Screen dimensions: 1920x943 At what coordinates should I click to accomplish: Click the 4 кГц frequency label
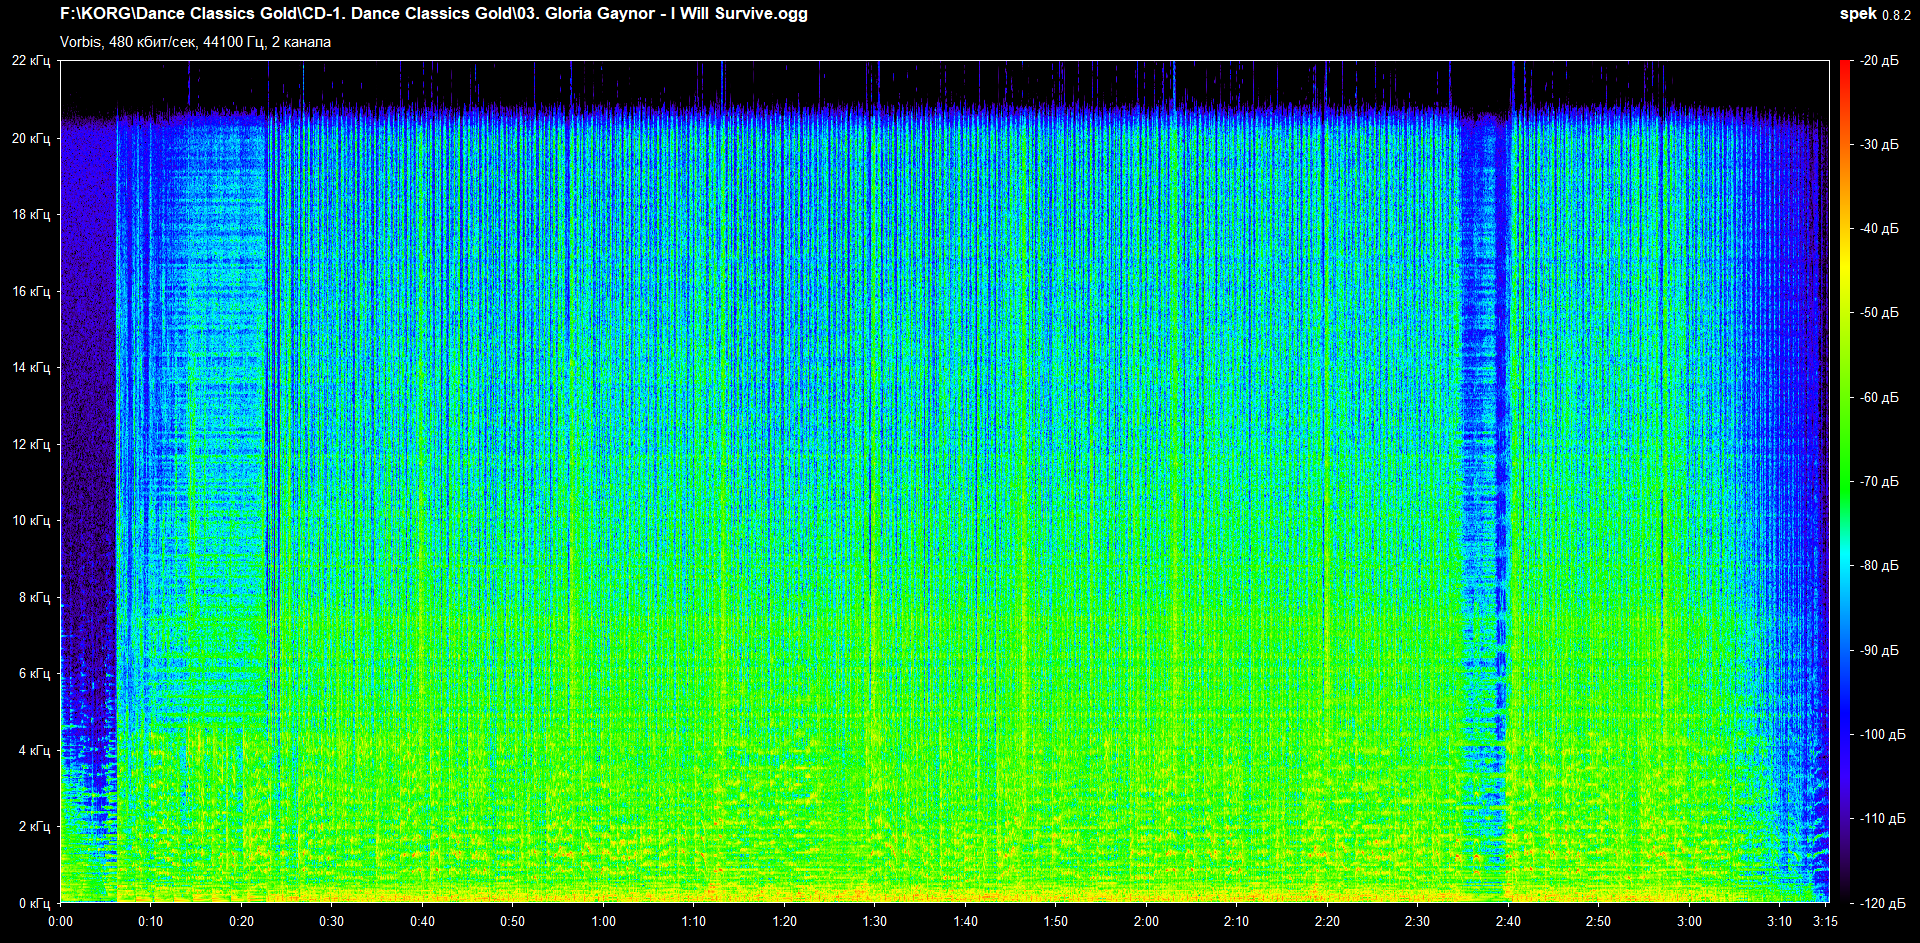point(34,750)
